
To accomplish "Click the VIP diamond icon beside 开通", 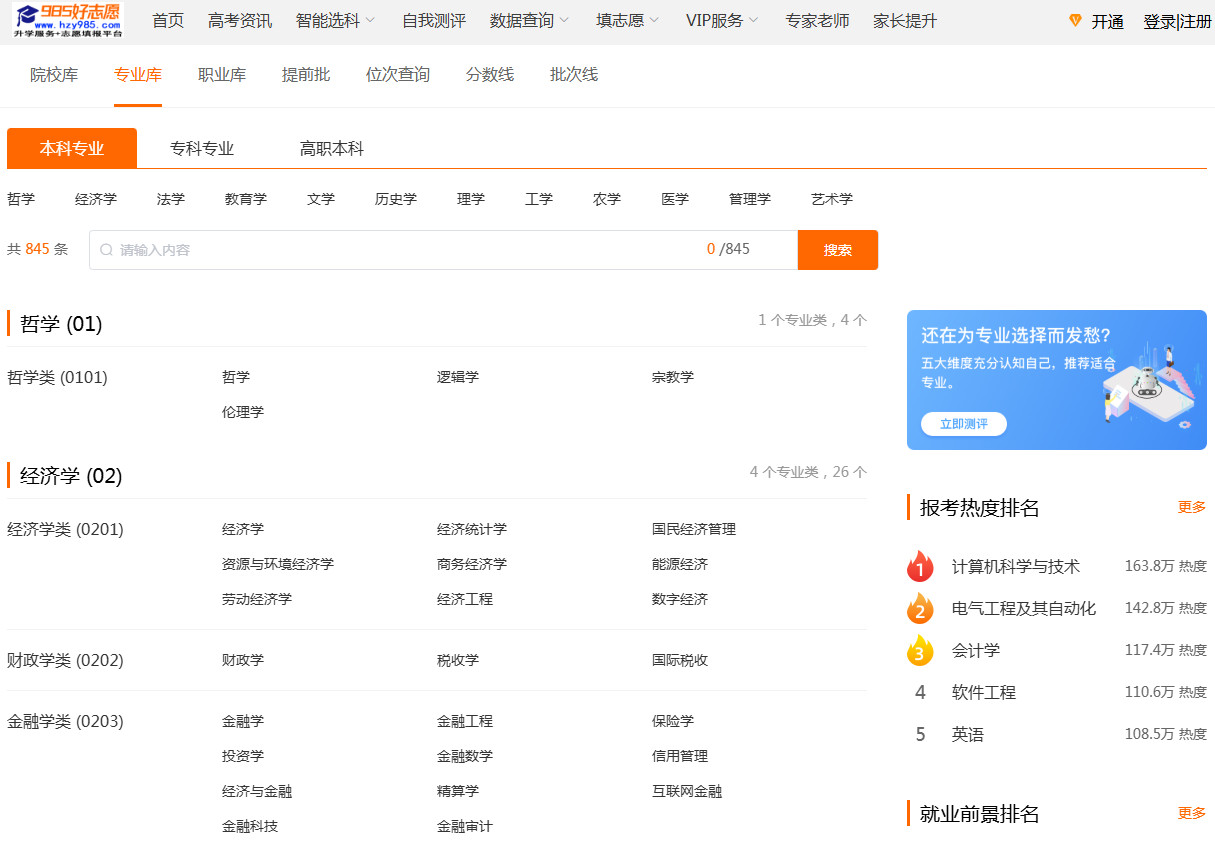I will point(1076,21).
